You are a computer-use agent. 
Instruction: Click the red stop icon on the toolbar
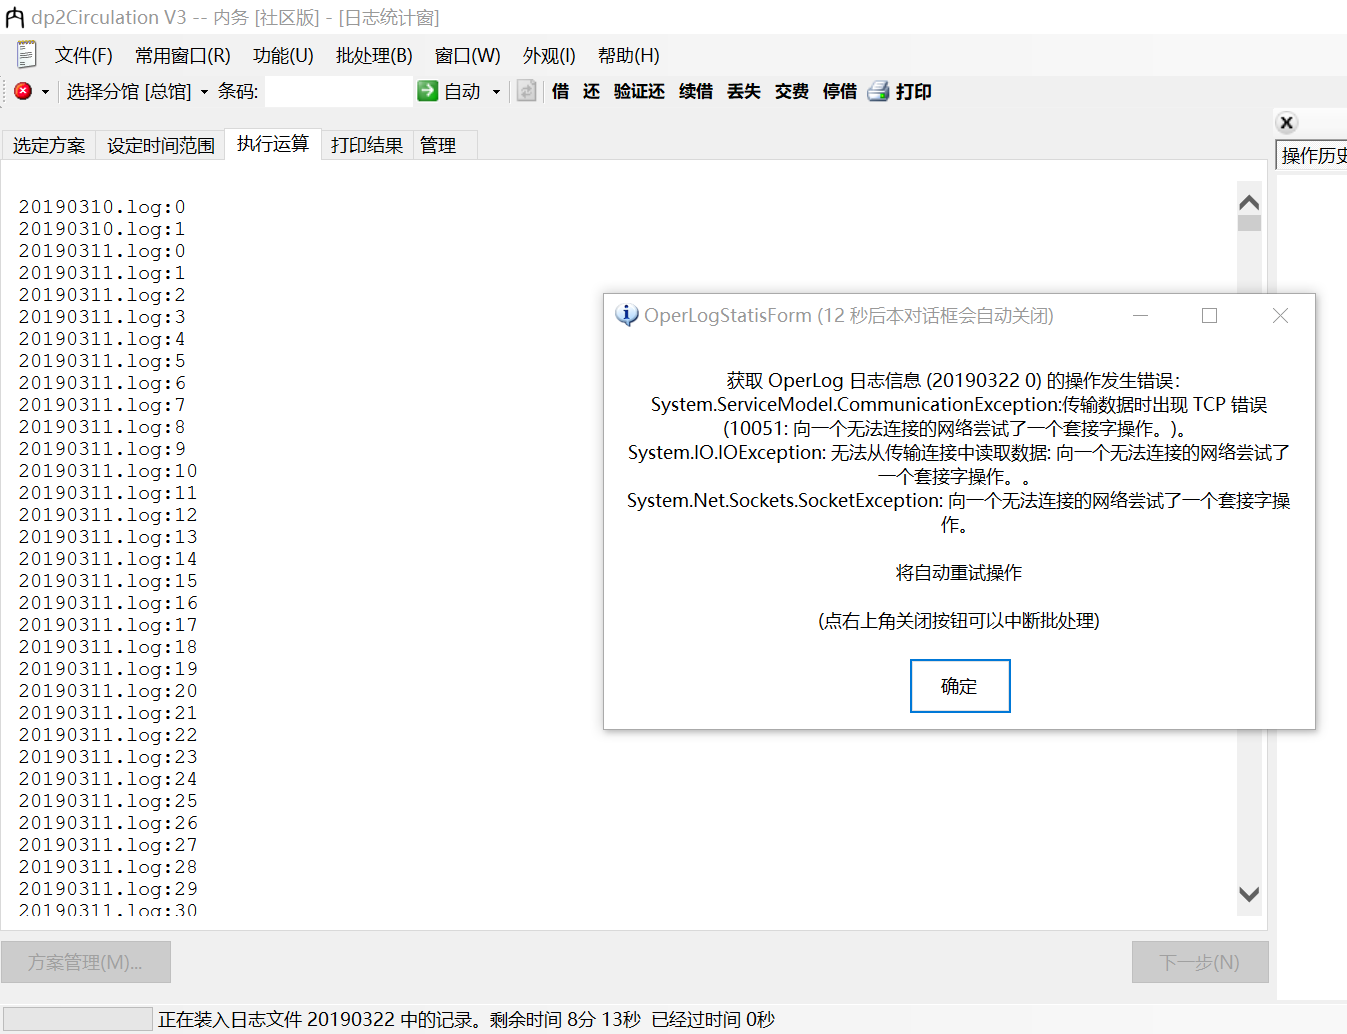pos(22,91)
